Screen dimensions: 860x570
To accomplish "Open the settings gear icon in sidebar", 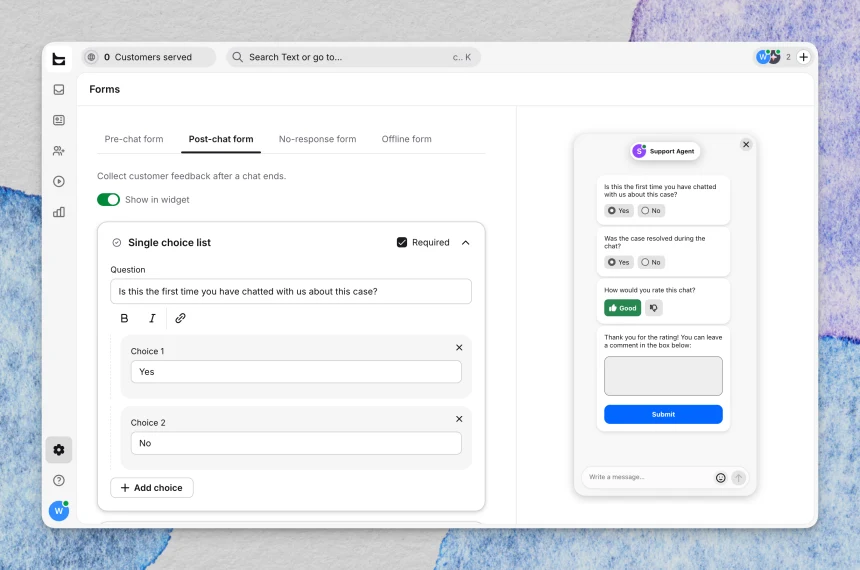I will click(59, 450).
